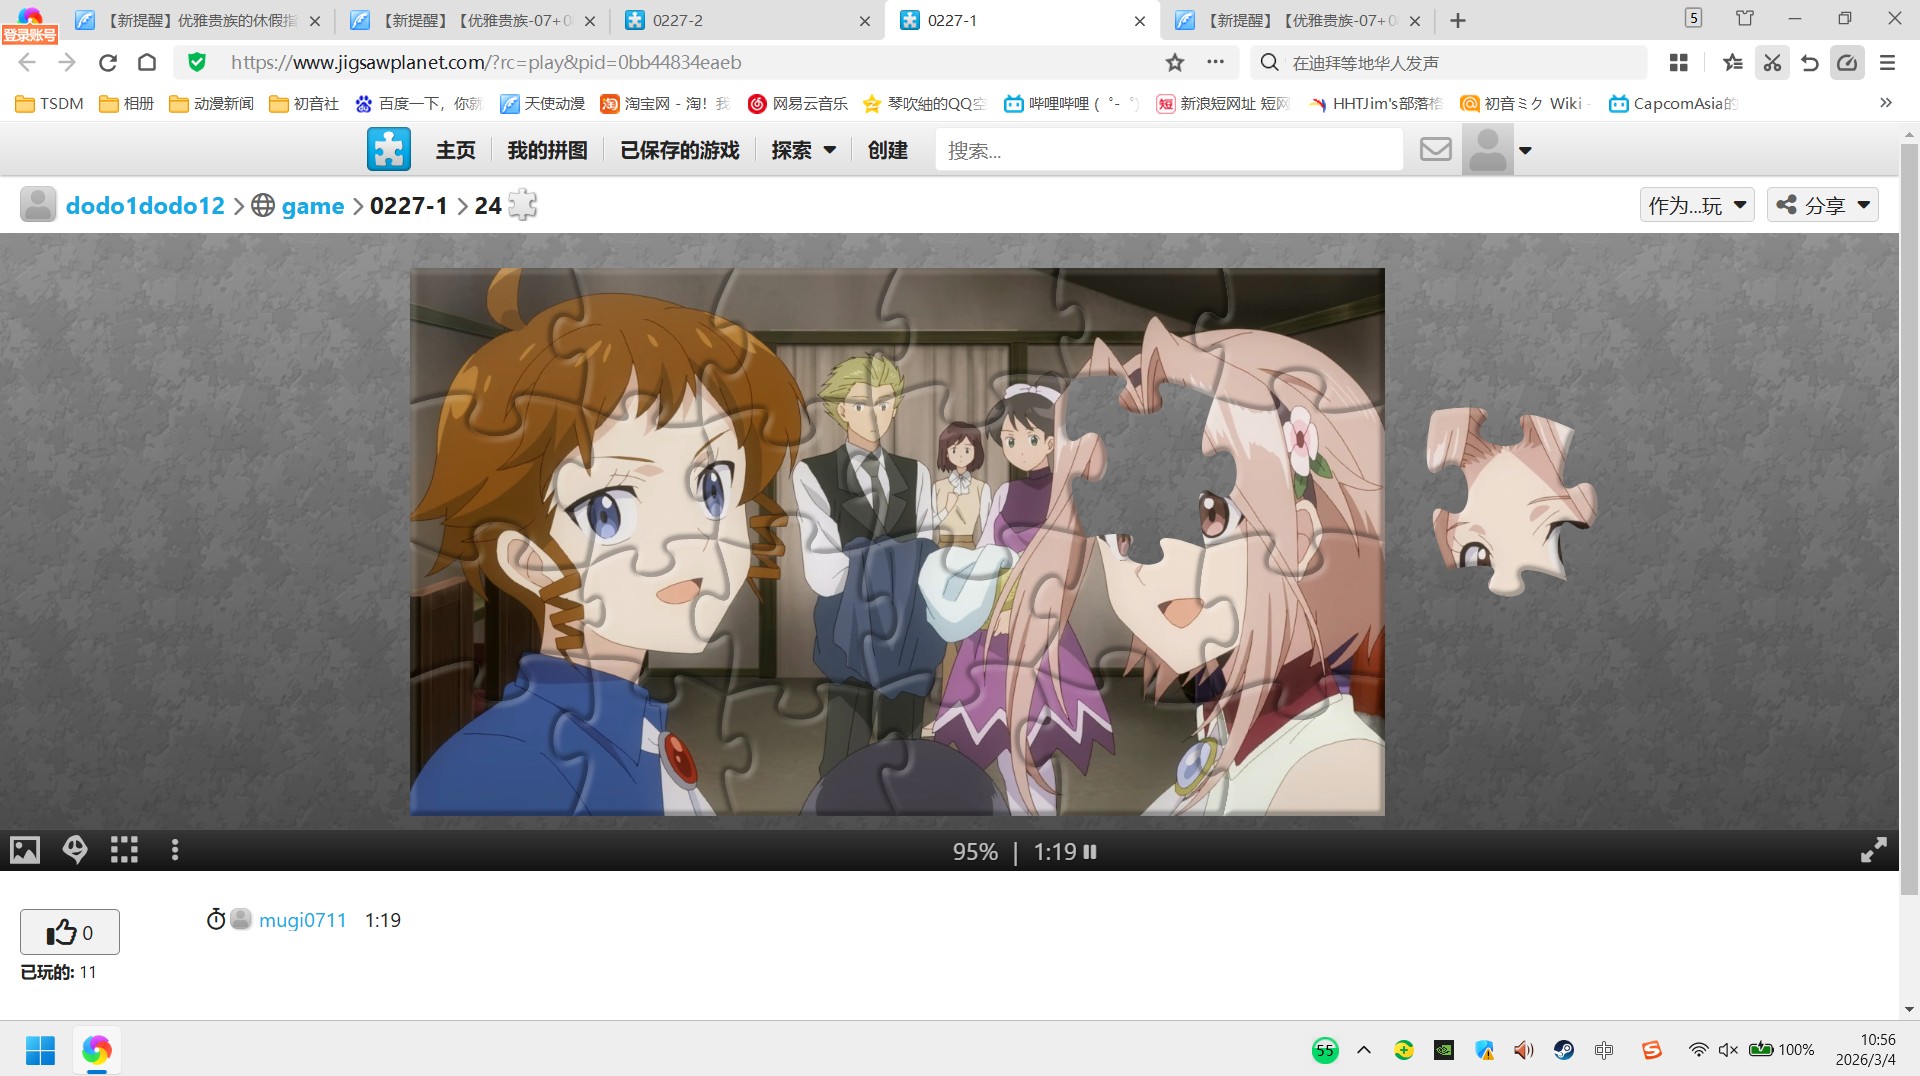The height and width of the screenshot is (1076, 1920).
Task: Expand the 分享 share dropdown
Action: [x=1822, y=205]
